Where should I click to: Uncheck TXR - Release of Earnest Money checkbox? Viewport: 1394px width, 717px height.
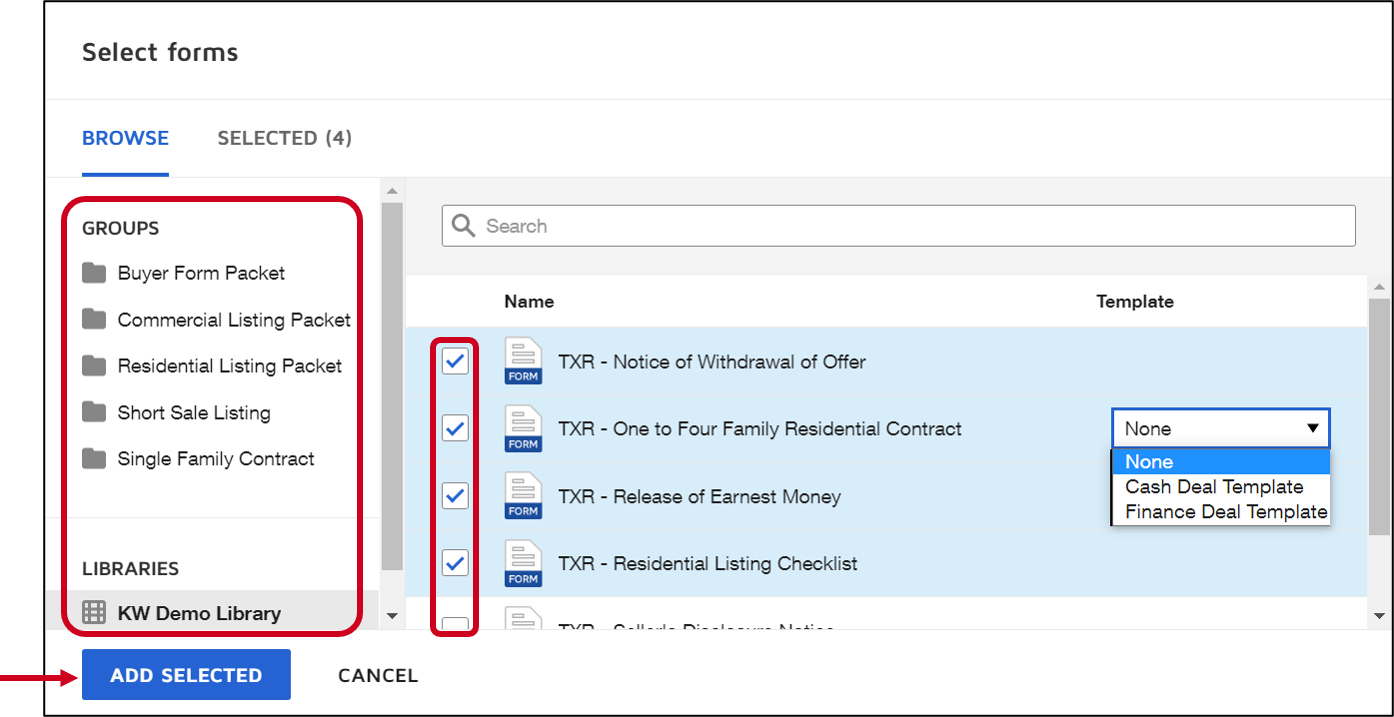(455, 495)
